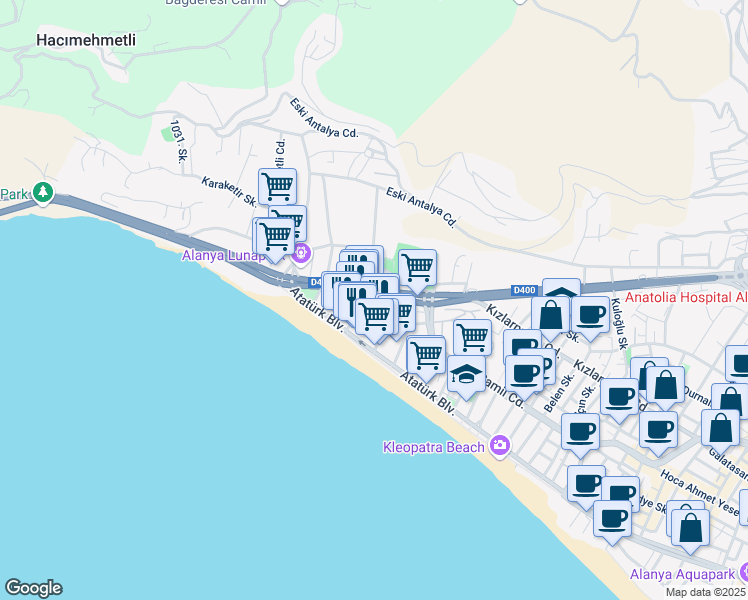
Task: Select the Hacımehmetli neighborhood label
Action: (85, 41)
